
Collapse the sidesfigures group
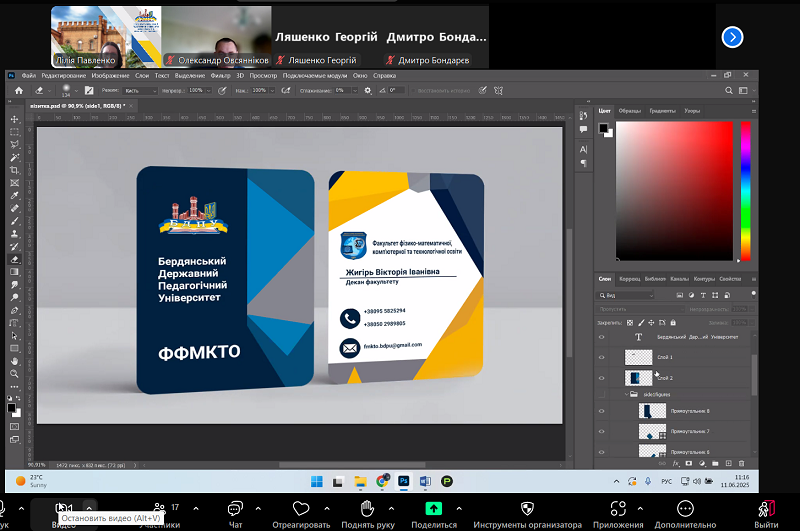coord(627,394)
